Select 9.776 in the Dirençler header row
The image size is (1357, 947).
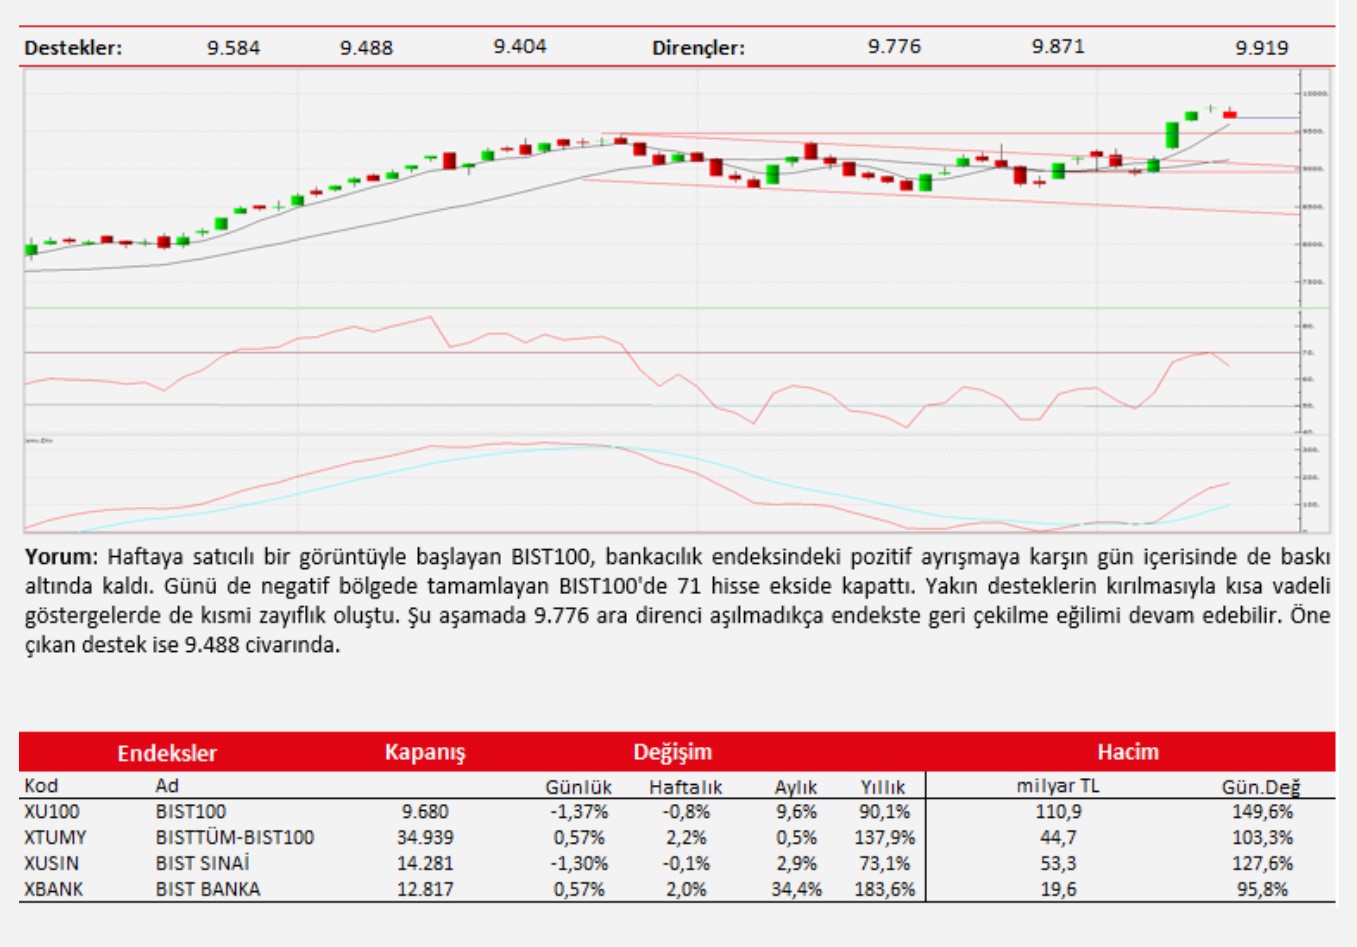click(894, 46)
